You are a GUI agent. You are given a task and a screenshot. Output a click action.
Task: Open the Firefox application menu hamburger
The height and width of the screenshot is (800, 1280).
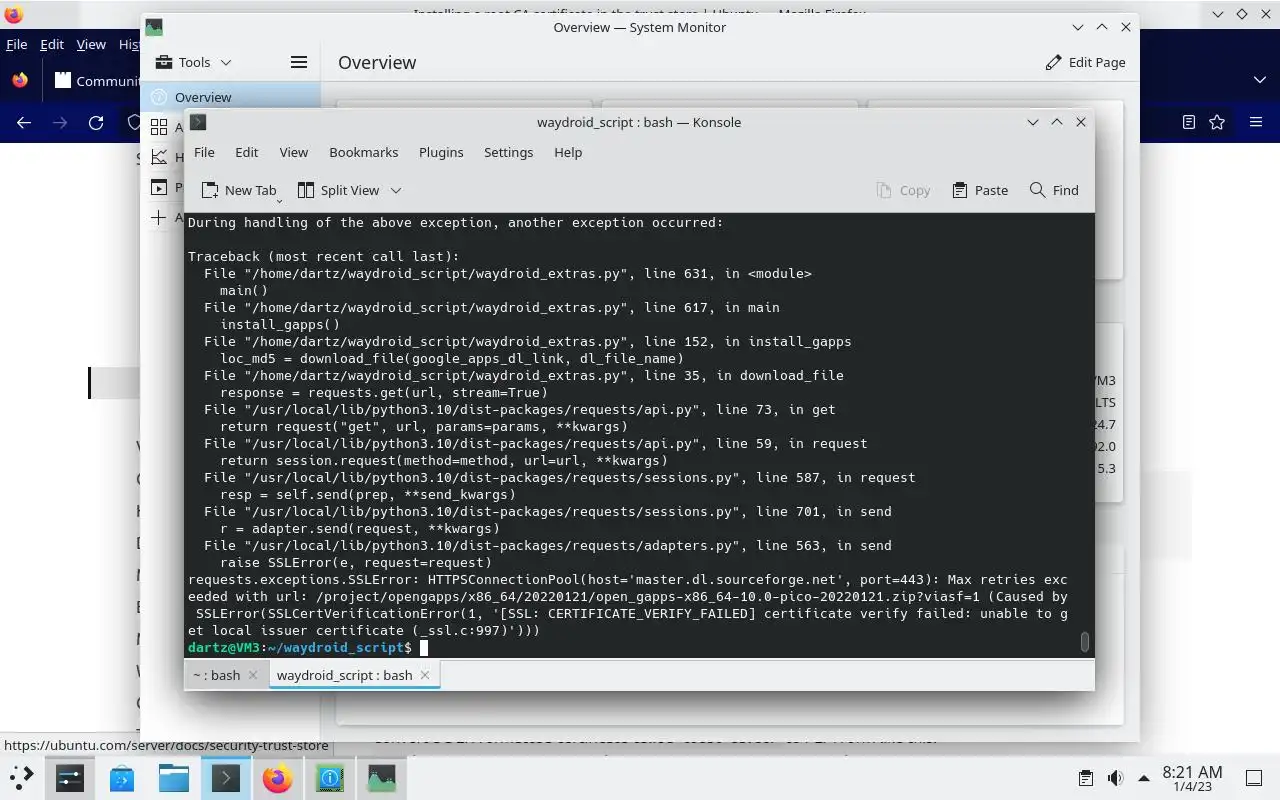point(1256,122)
